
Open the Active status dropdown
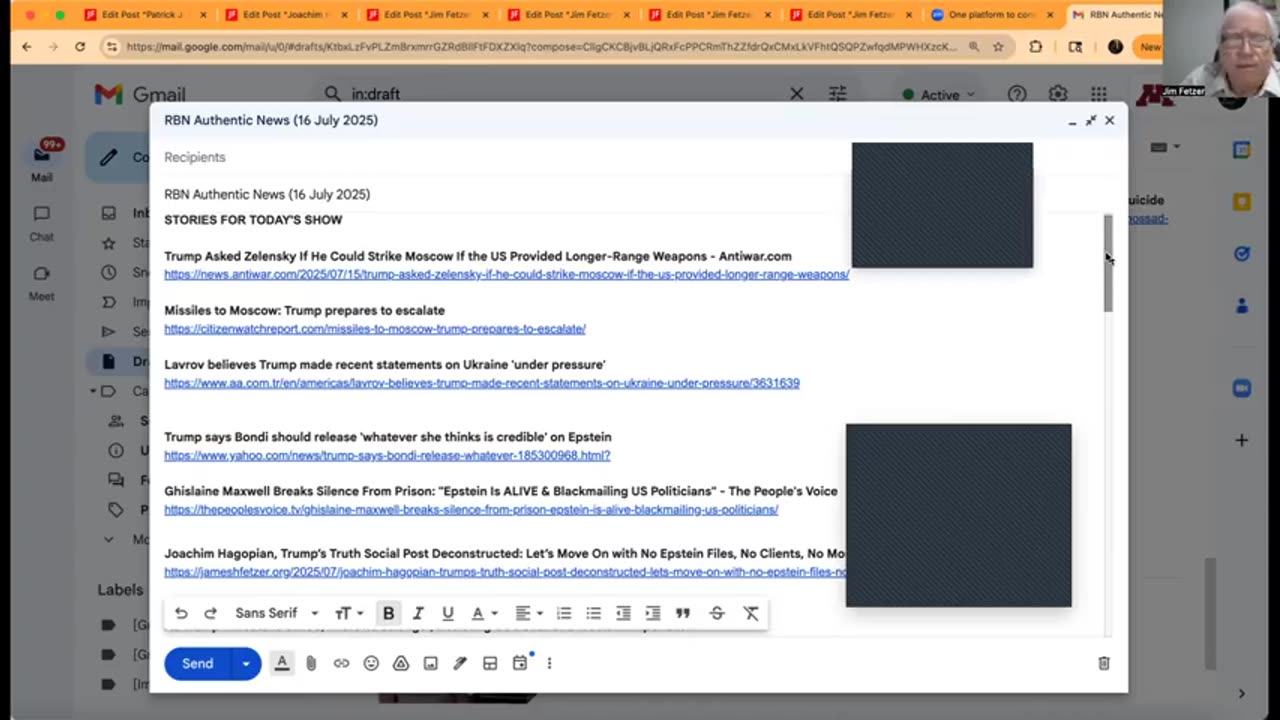[x=938, y=94]
